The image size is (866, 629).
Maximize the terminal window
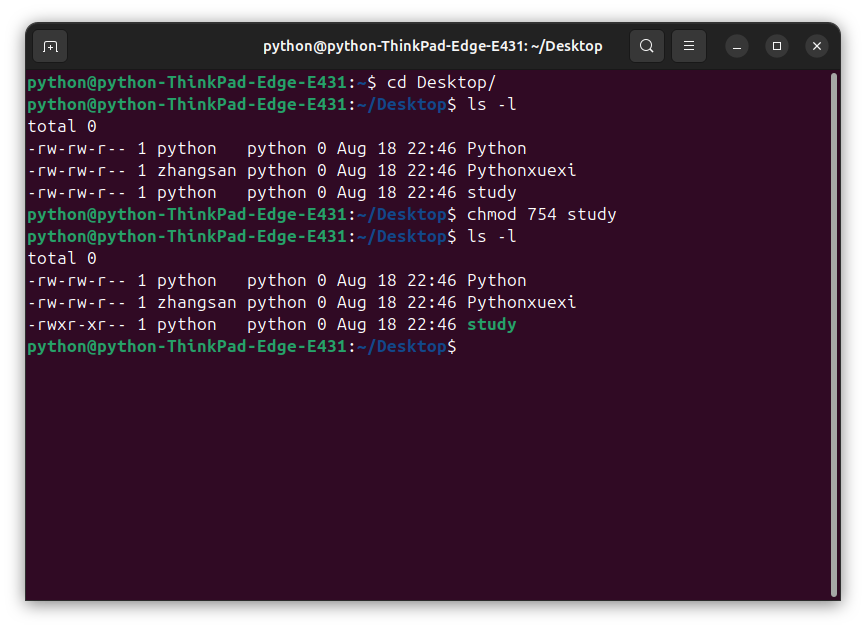tap(777, 46)
